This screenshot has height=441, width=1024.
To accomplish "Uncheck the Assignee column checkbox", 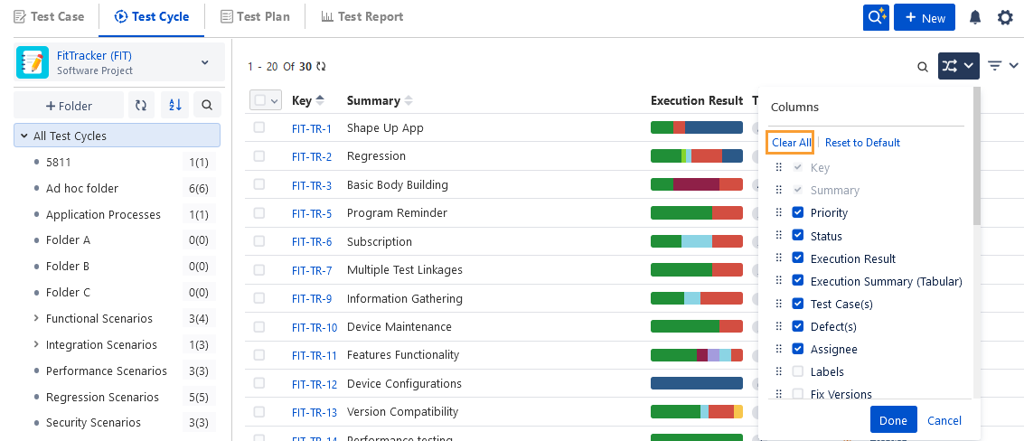I will [798, 349].
